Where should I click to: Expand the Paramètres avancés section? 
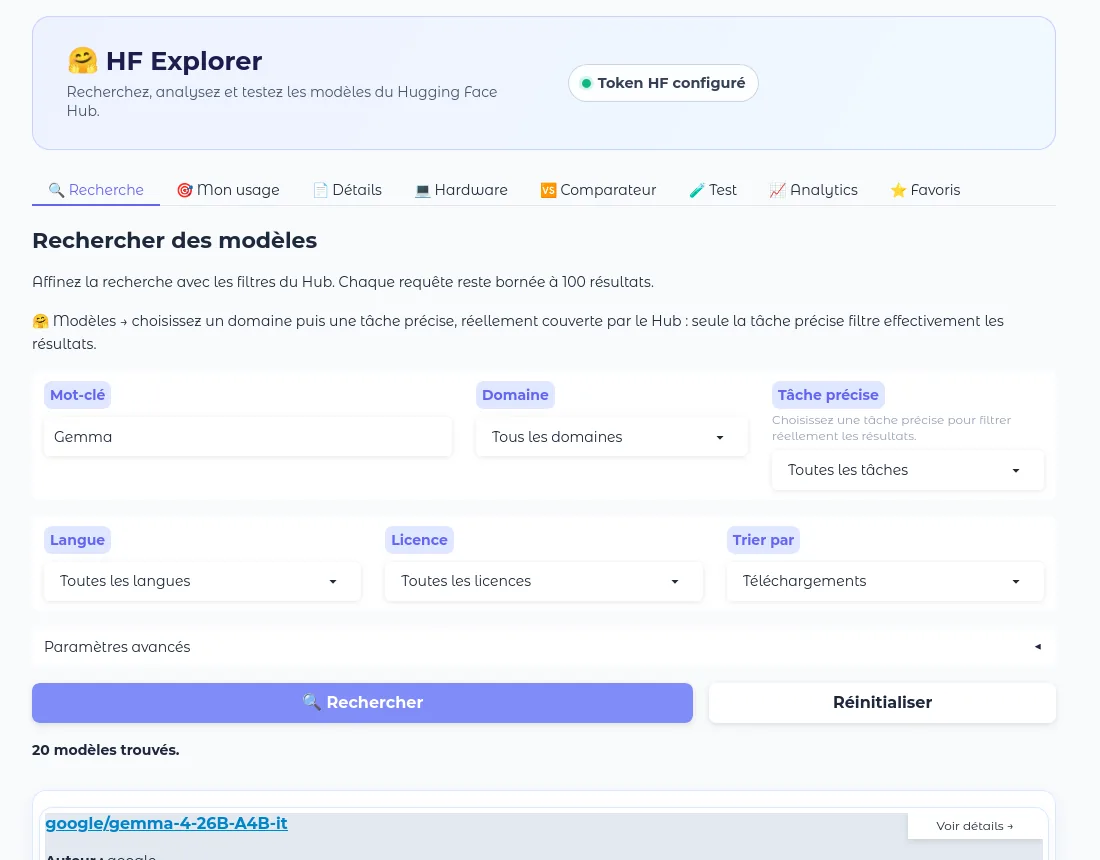543,647
